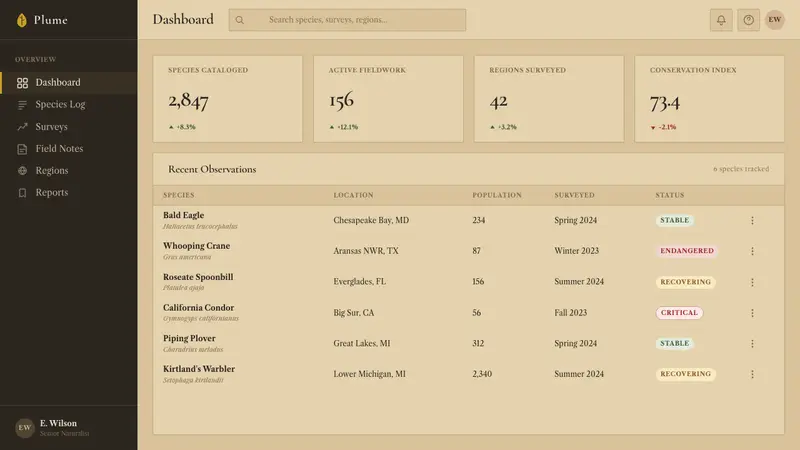Screen dimensions: 800x450
Task: Navigate to Surveys
Action: pos(69,127)
